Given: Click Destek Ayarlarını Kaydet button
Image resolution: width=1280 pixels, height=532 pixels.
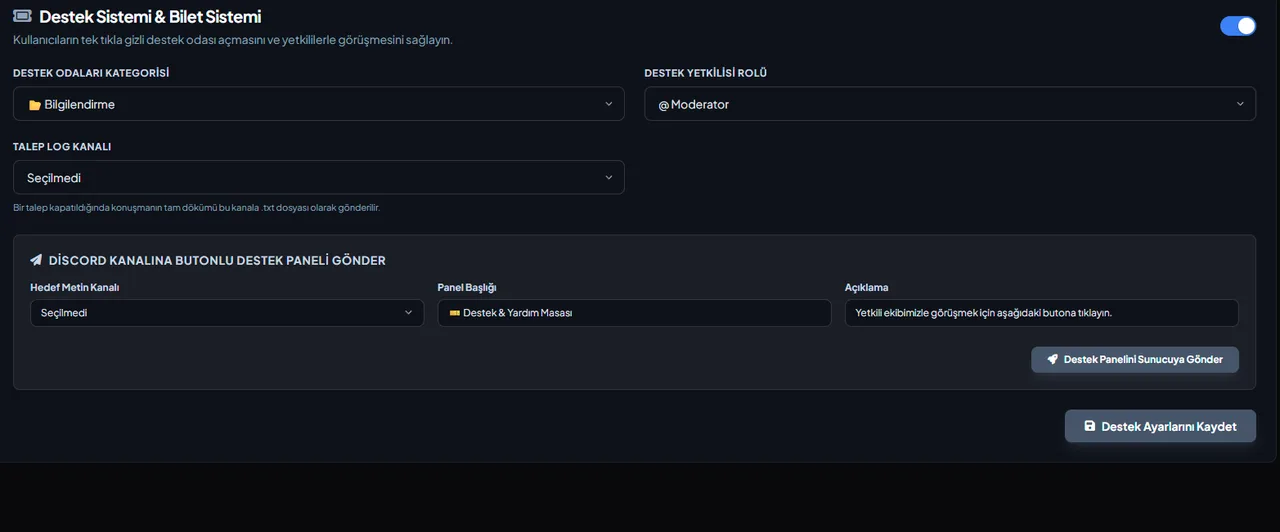Looking at the screenshot, I should point(1160,426).
